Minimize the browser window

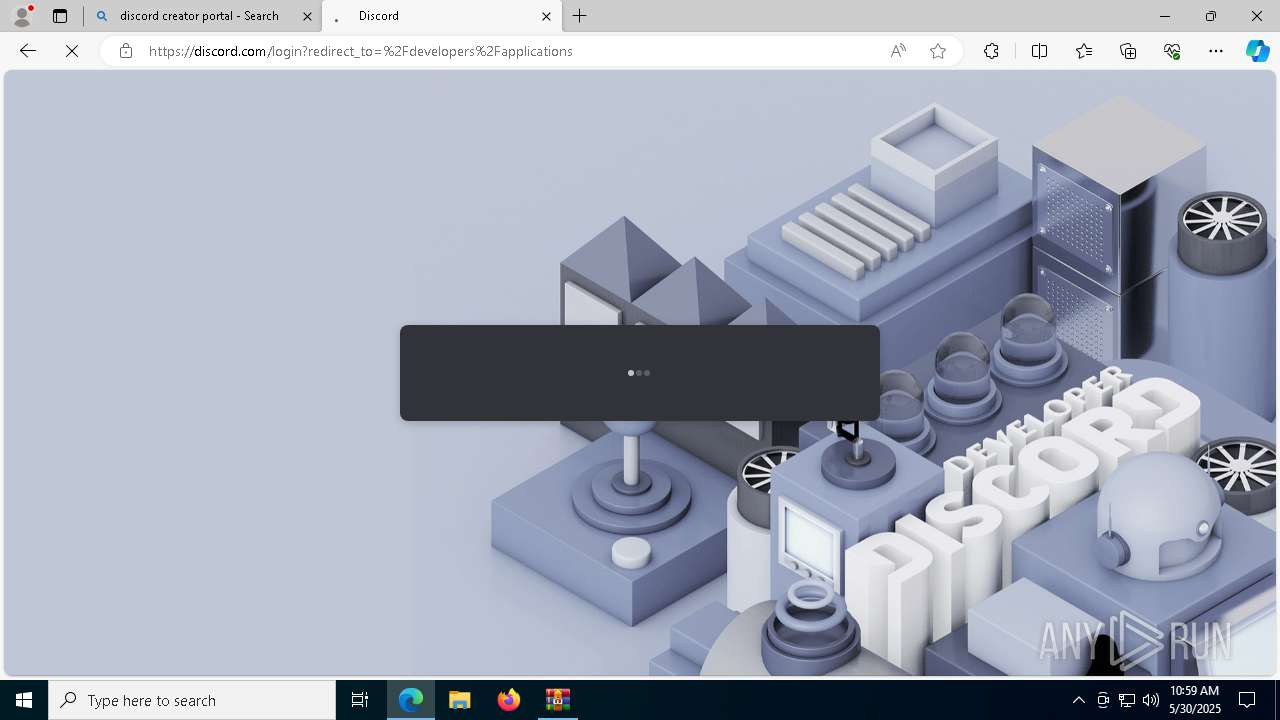1164,16
